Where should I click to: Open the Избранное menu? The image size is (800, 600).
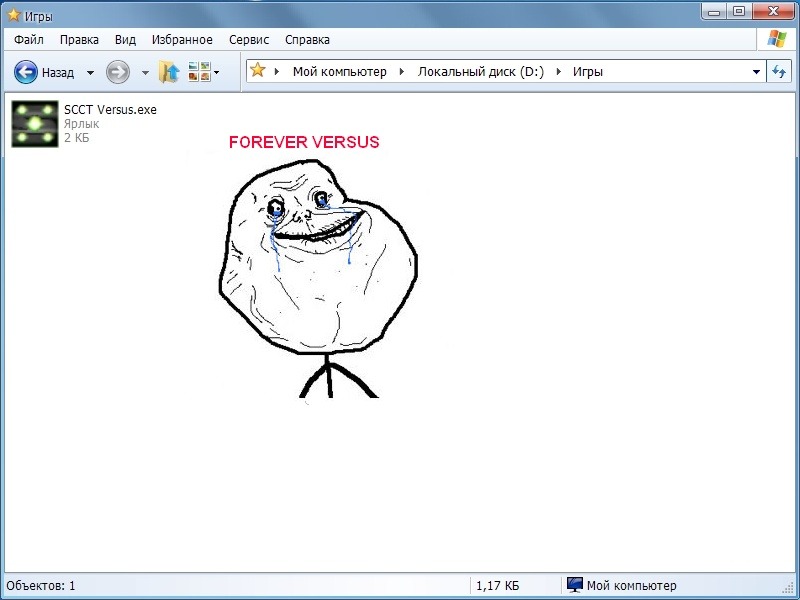[182, 40]
